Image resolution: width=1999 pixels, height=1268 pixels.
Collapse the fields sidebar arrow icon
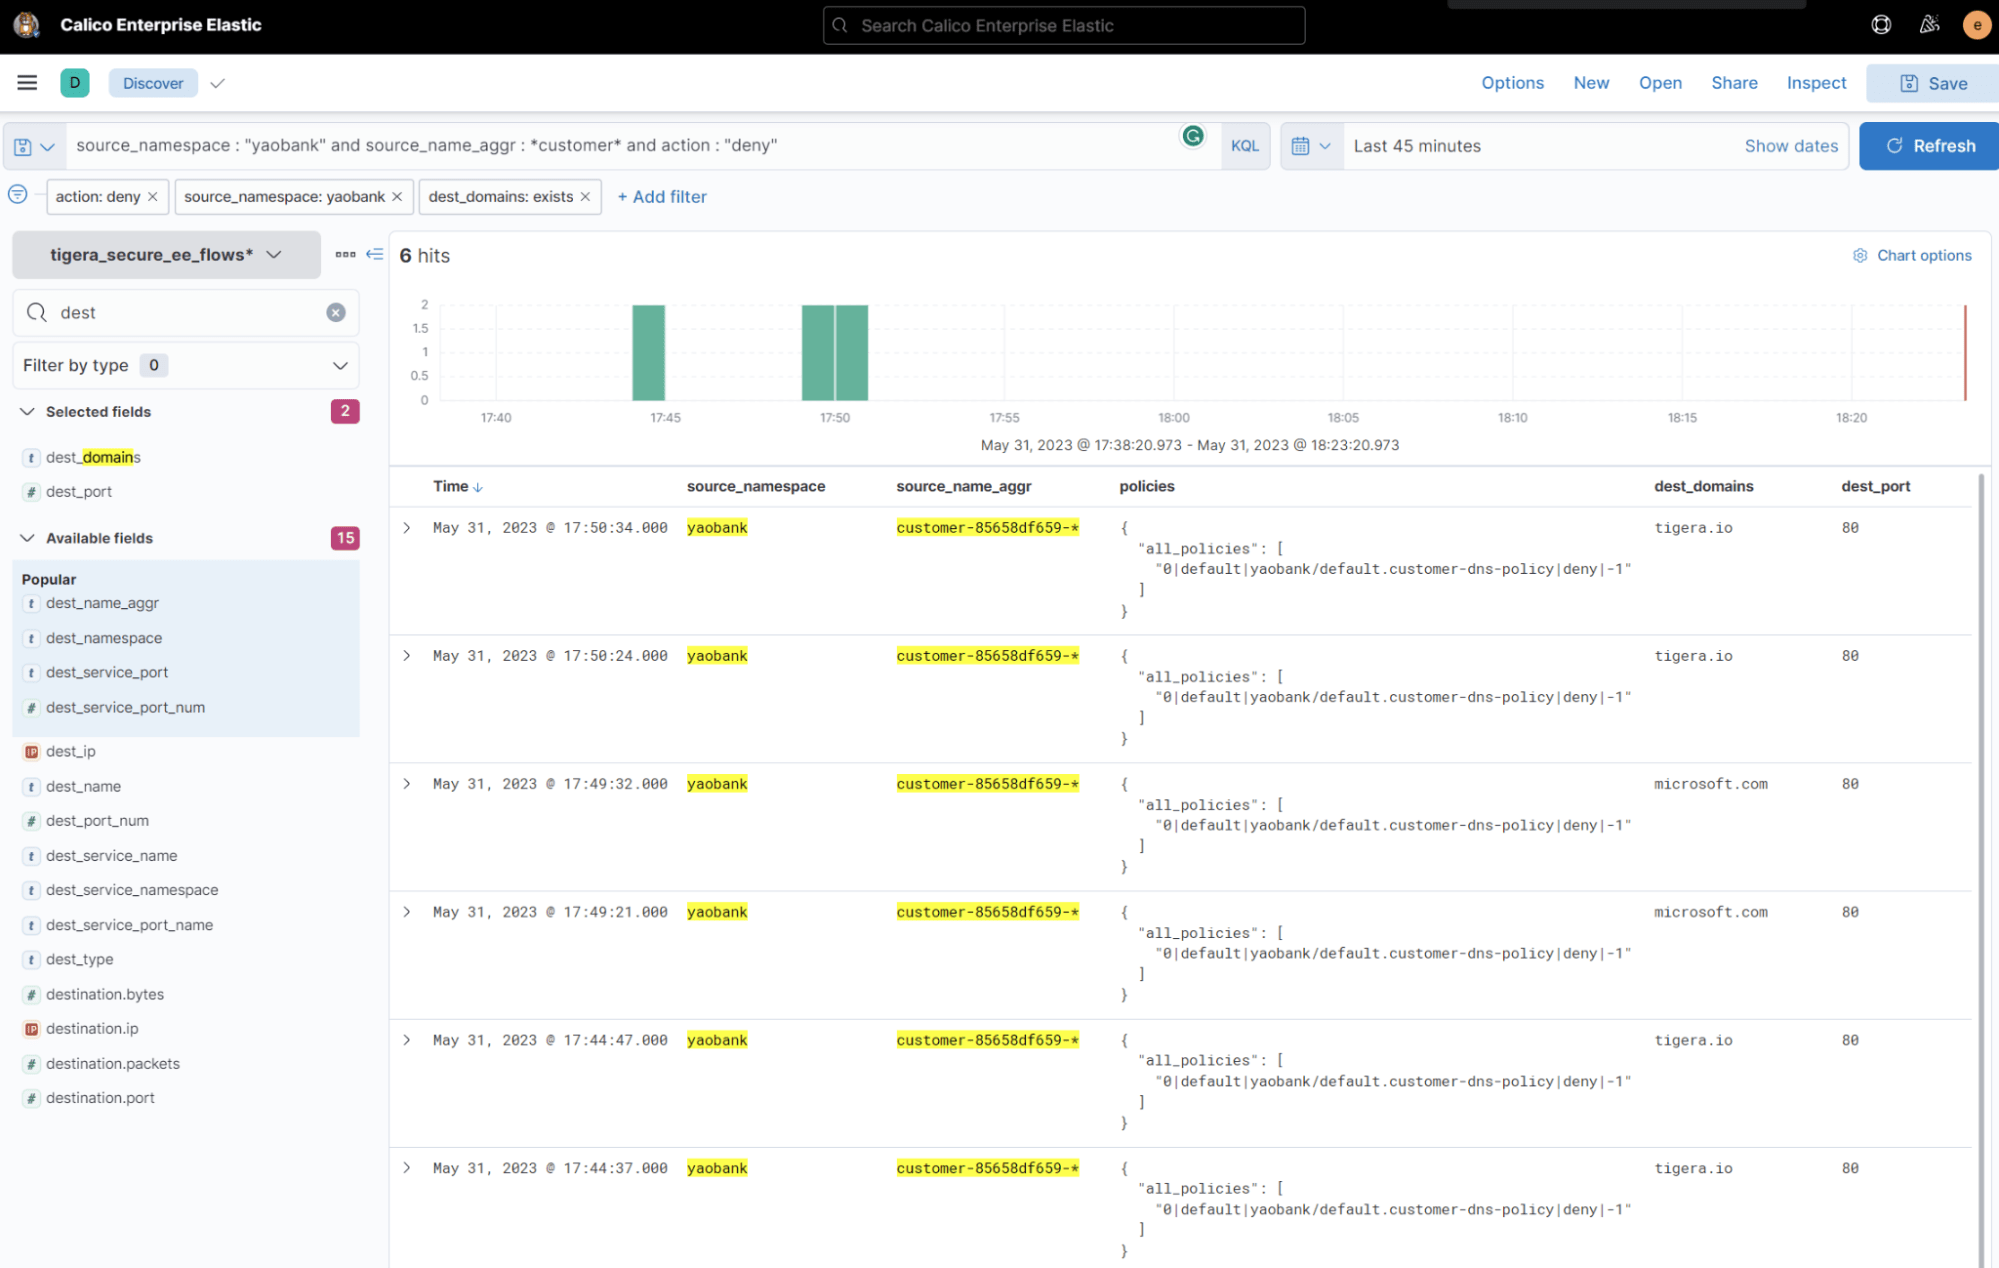pos(375,255)
